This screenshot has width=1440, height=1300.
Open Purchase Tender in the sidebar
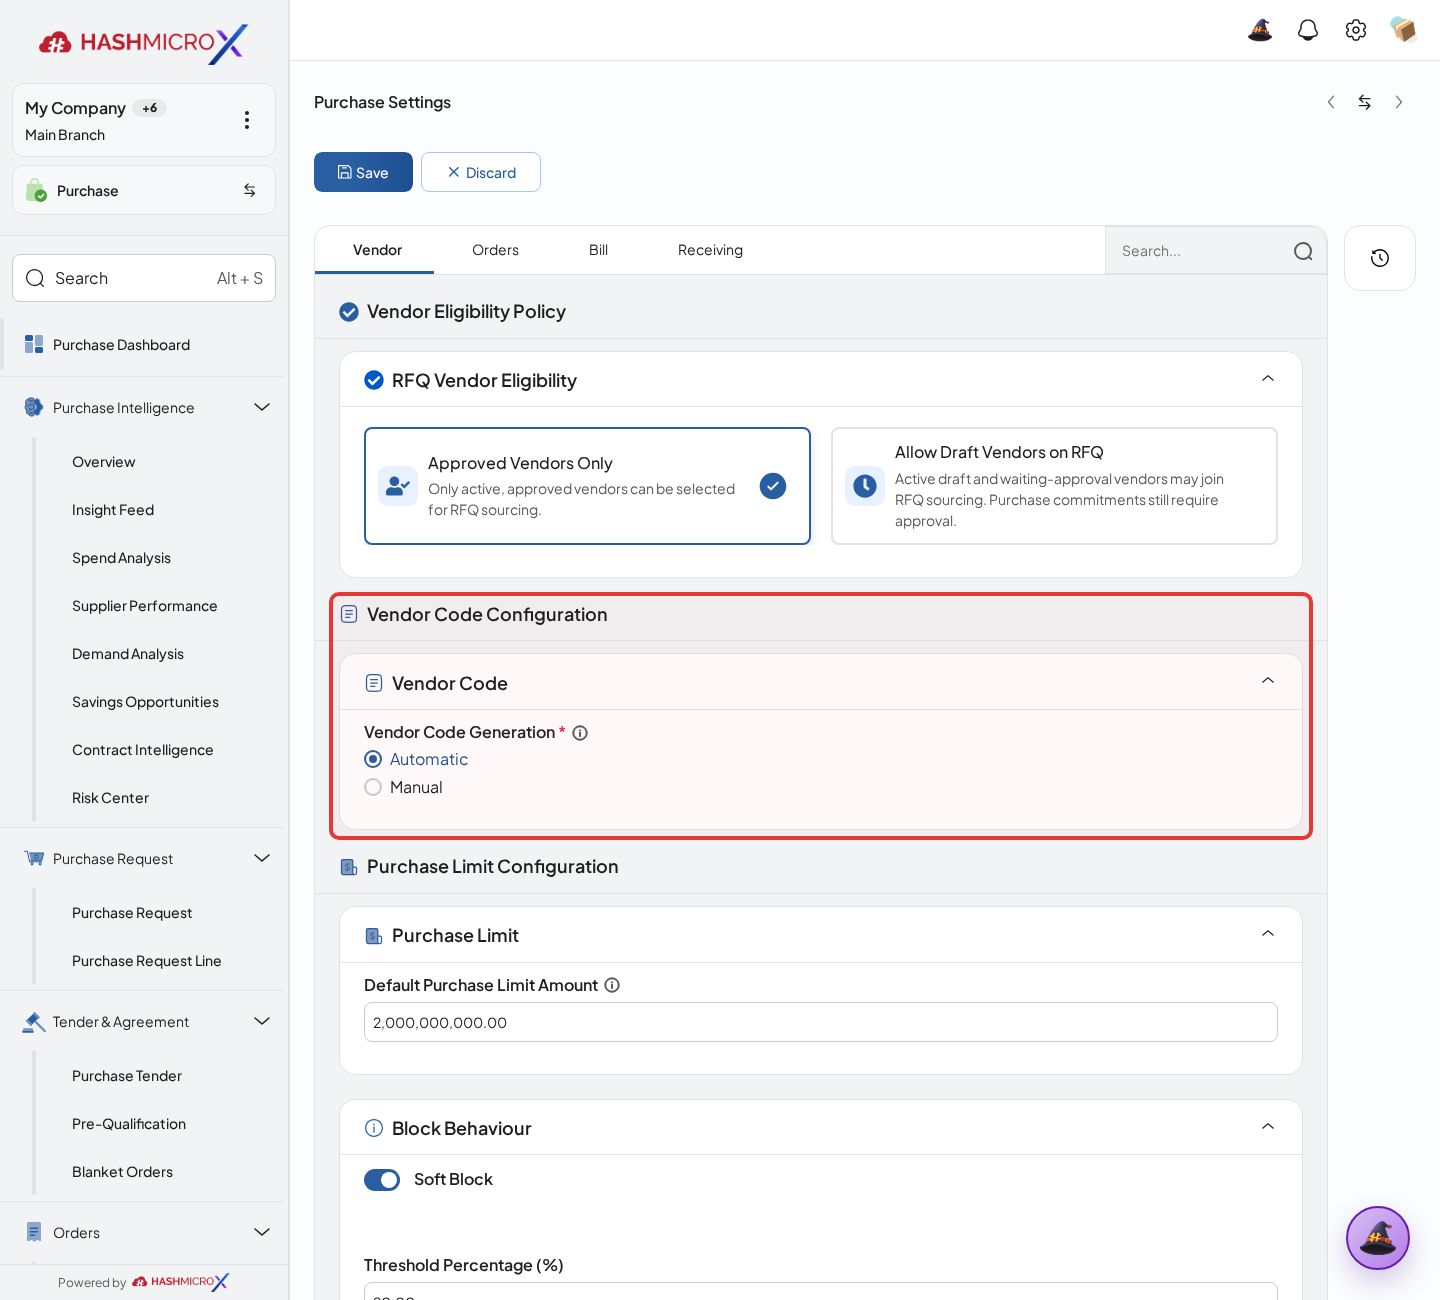(127, 1076)
